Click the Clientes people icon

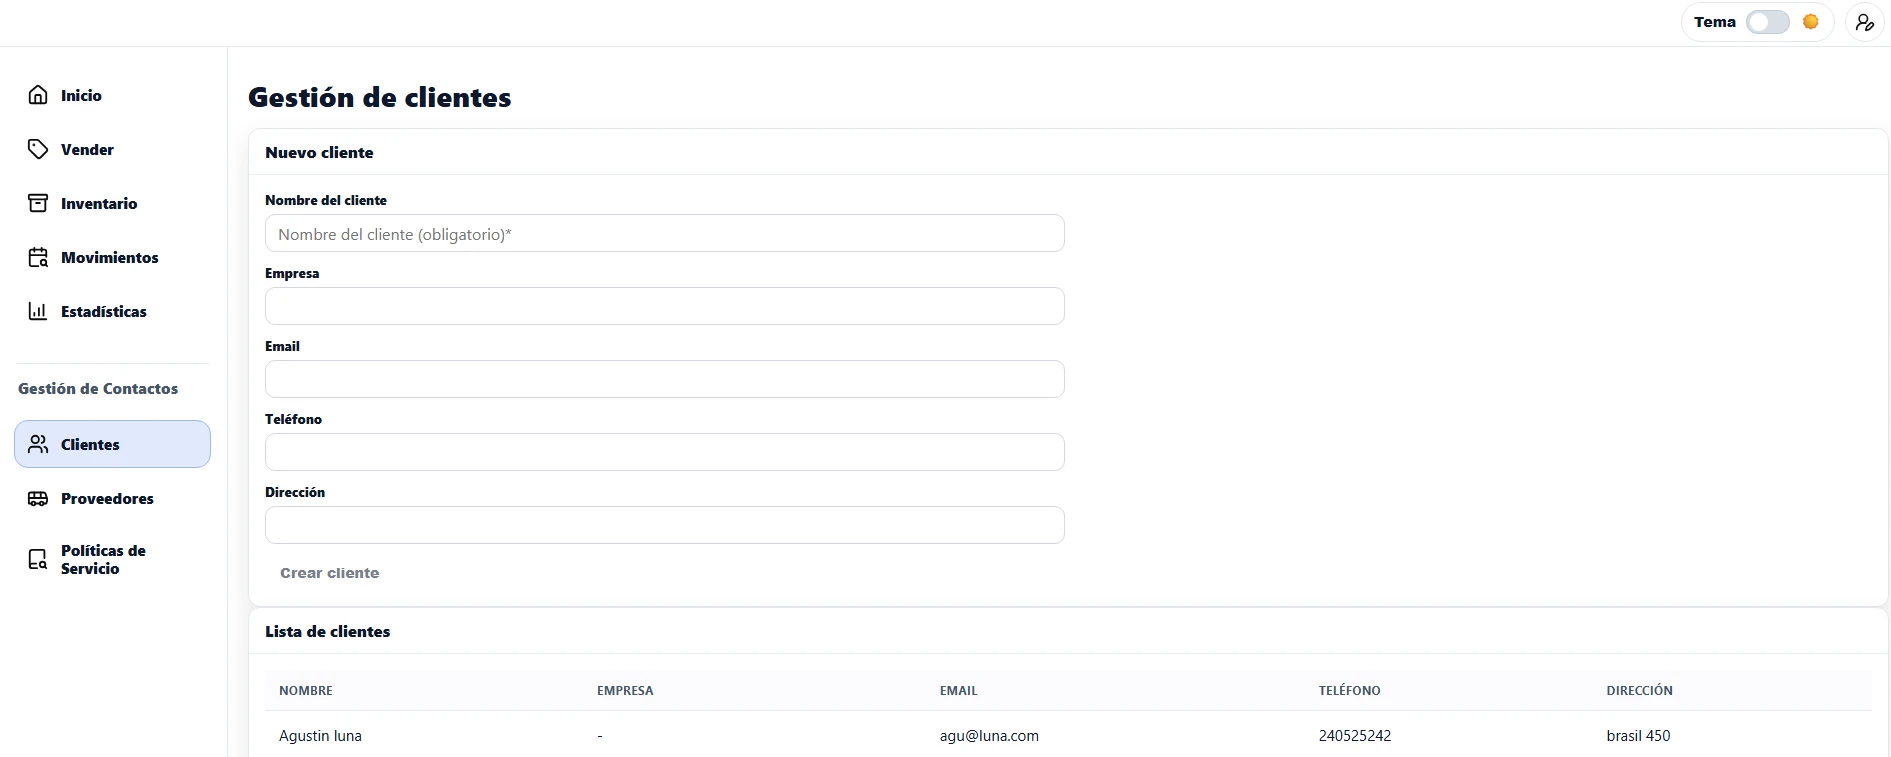pos(38,444)
